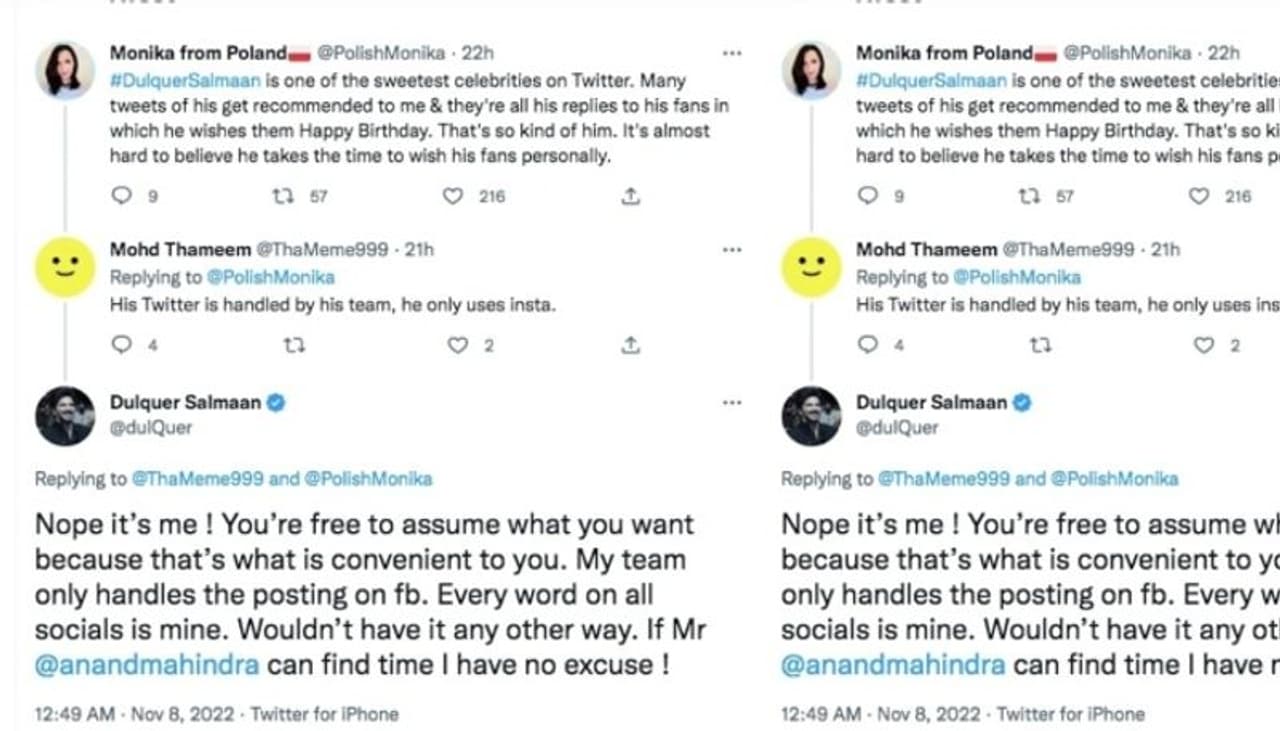Open more options menu on Monika's tweet
1280x731 pixels.
[x=732, y=53]
